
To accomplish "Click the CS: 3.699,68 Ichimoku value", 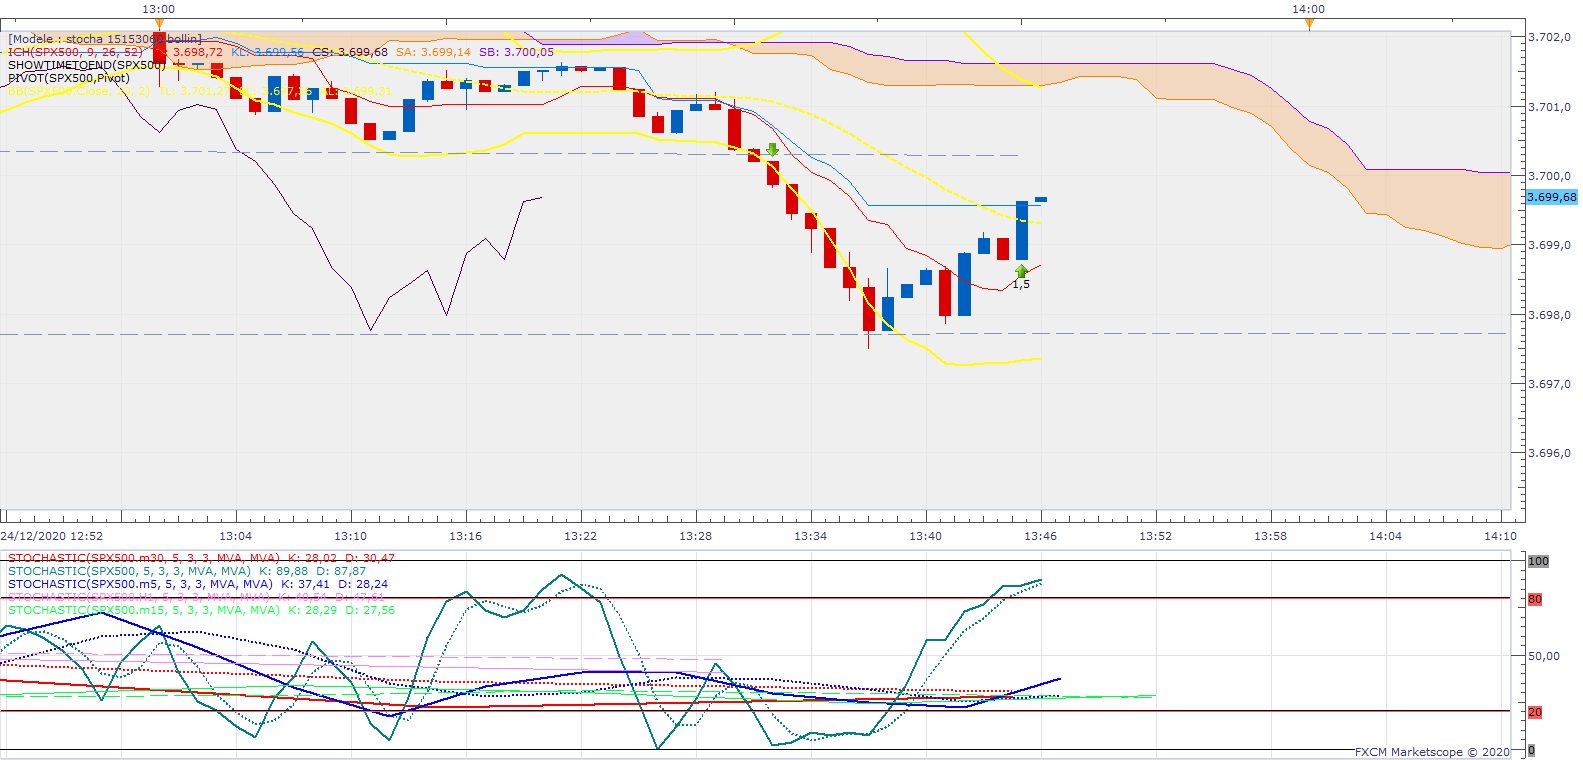I will point(350,52).
